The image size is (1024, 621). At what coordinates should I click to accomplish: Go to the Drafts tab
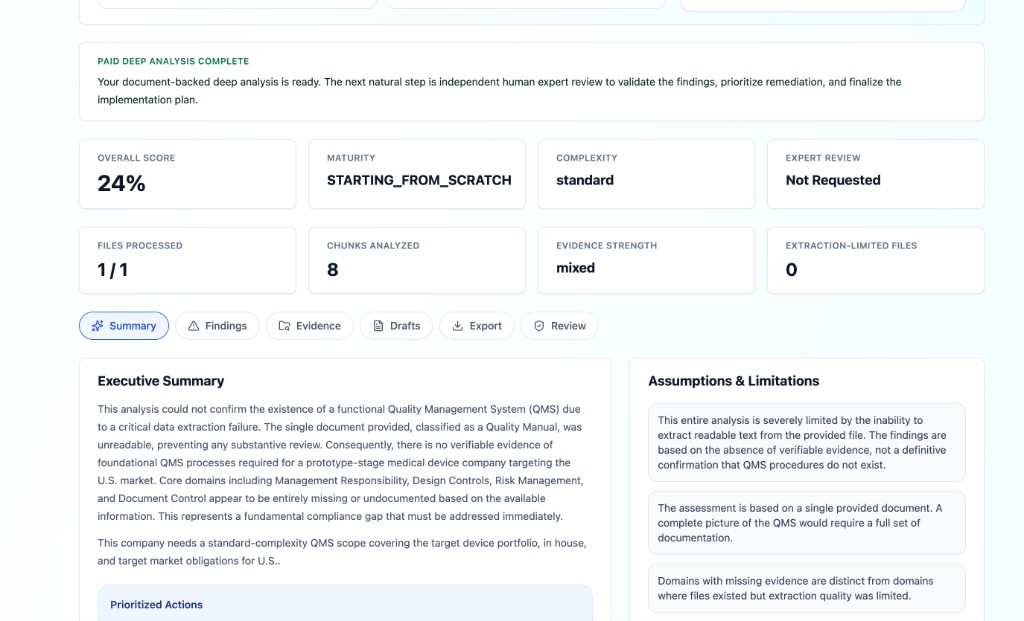click(396, 326)
